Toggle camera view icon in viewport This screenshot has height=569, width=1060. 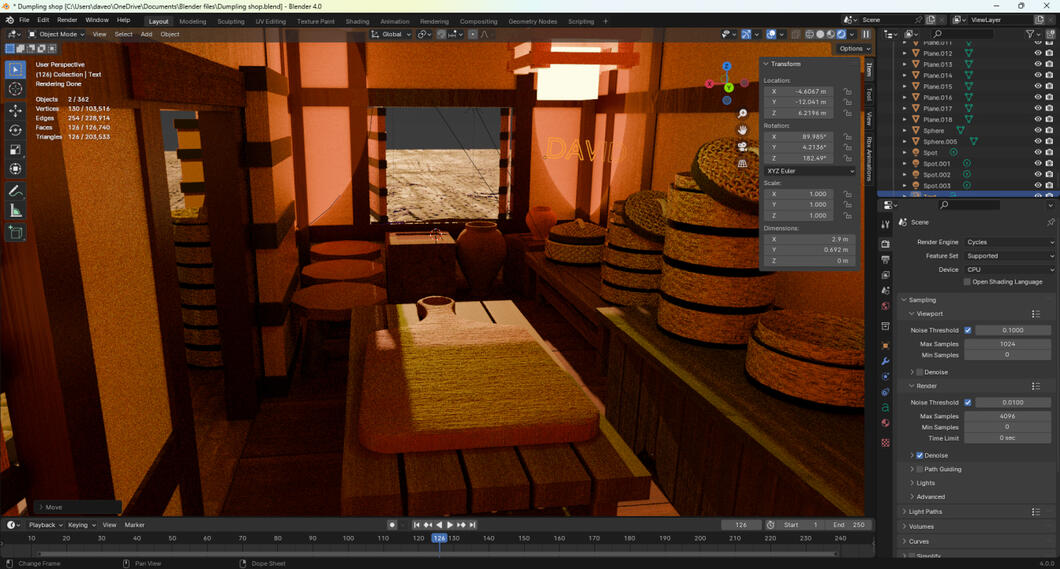tap(742, 147)
